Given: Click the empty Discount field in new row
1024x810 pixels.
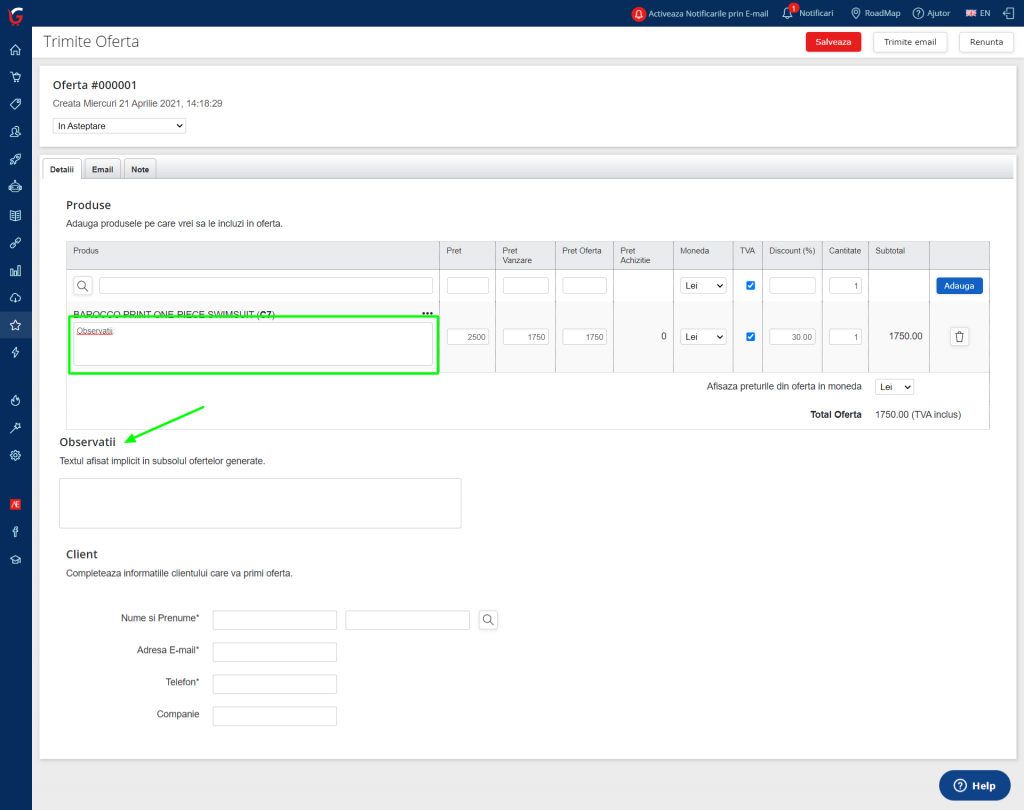Looking at the screenshot, I should pyautogui.click(x=792, y=285).
